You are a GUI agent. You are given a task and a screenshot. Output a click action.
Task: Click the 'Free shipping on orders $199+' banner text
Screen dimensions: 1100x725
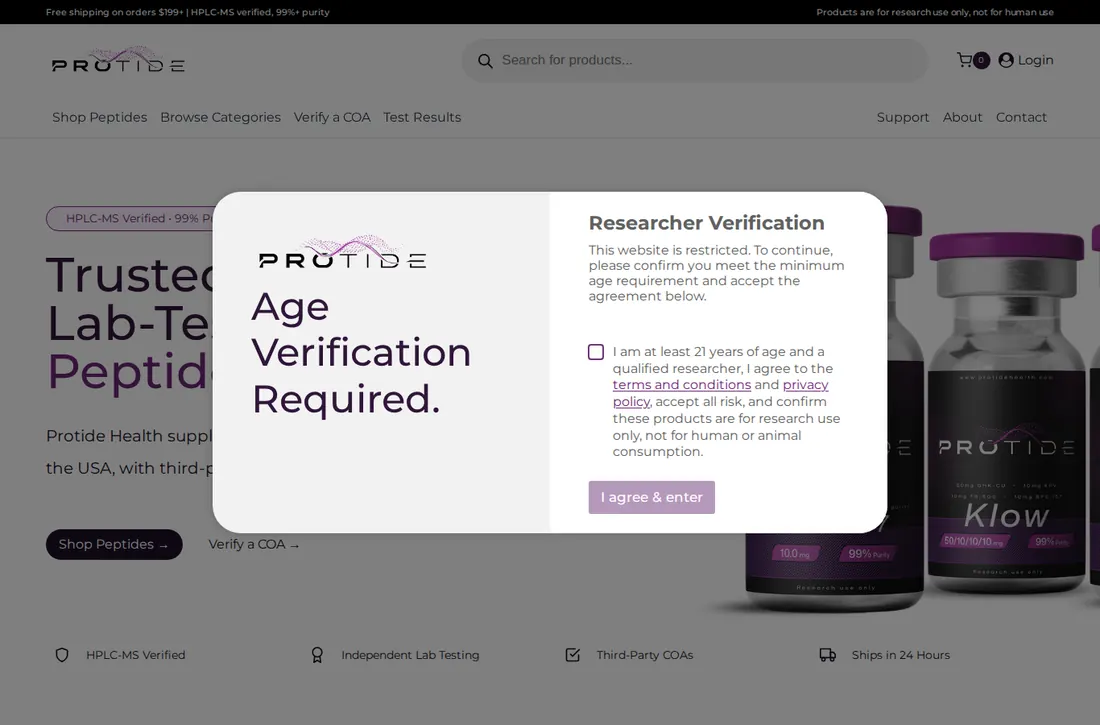tap(114, 12)
